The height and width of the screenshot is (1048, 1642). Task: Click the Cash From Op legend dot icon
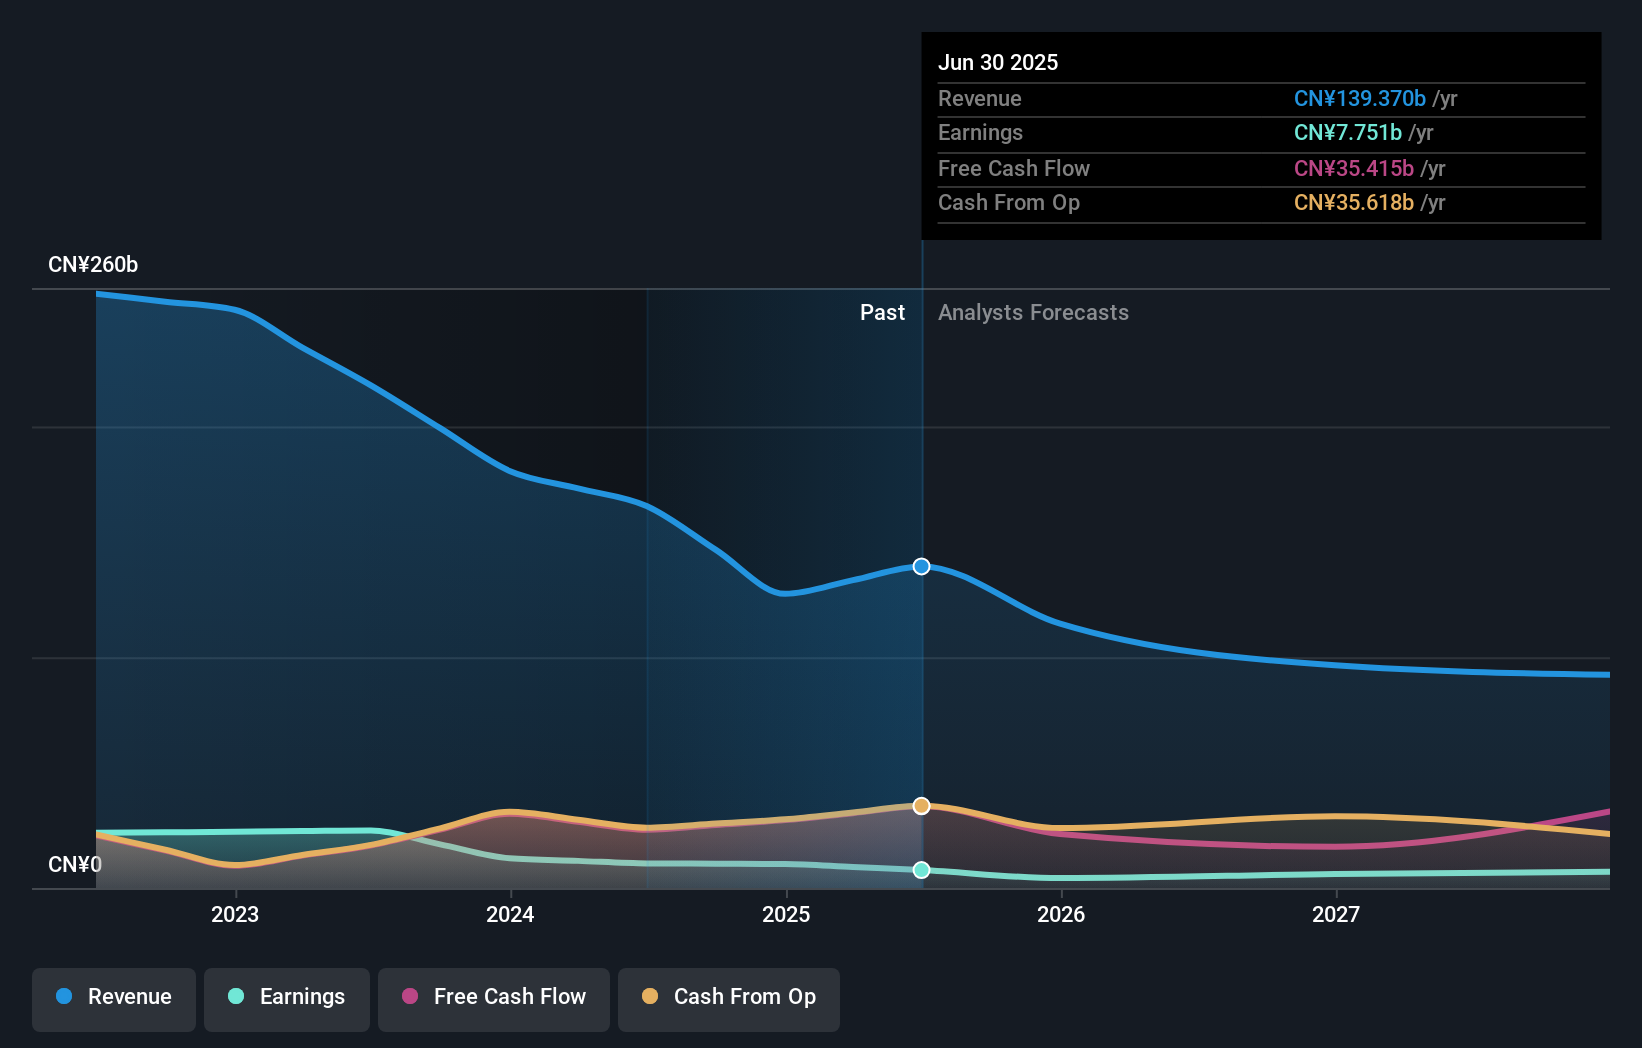coord(650,997)
